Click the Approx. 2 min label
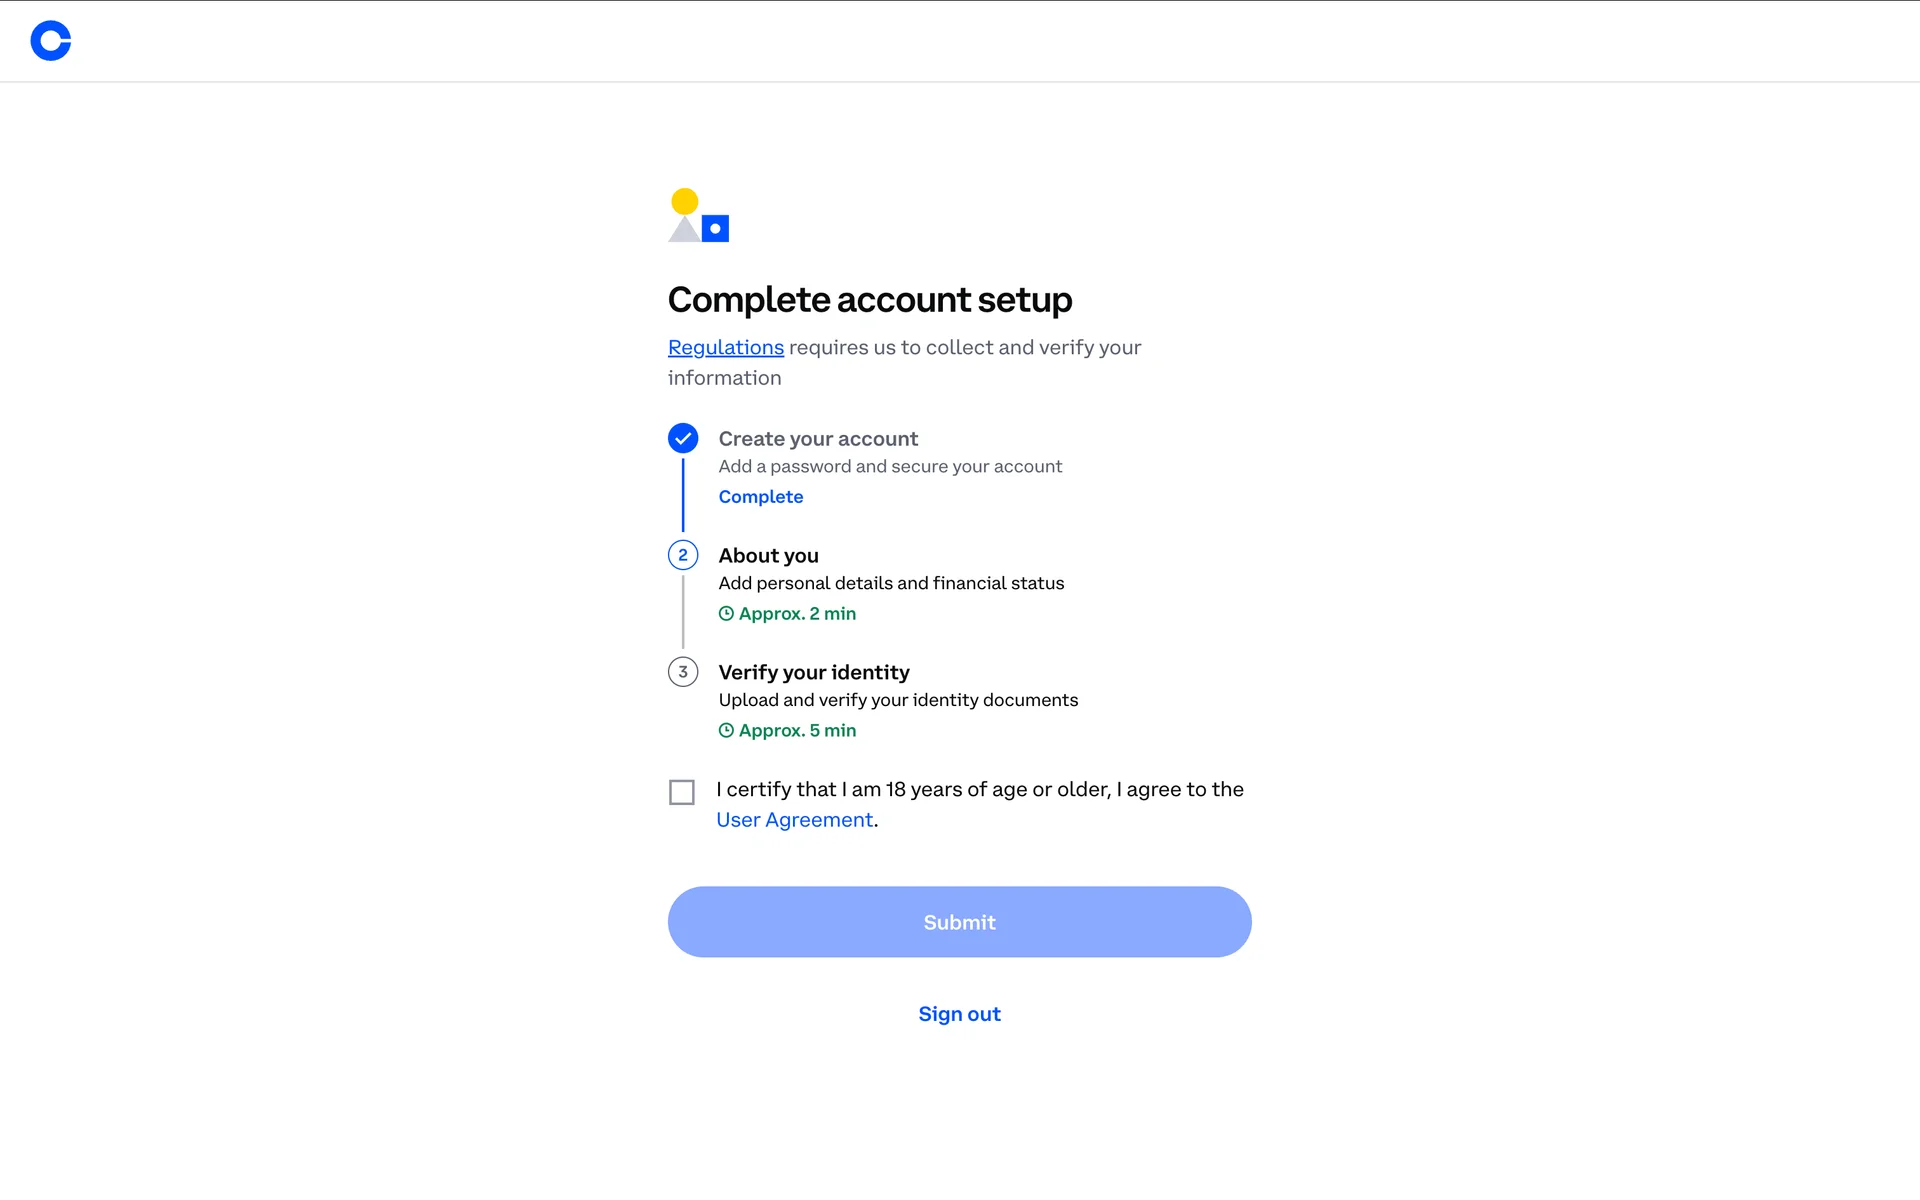 click(797, 614)
